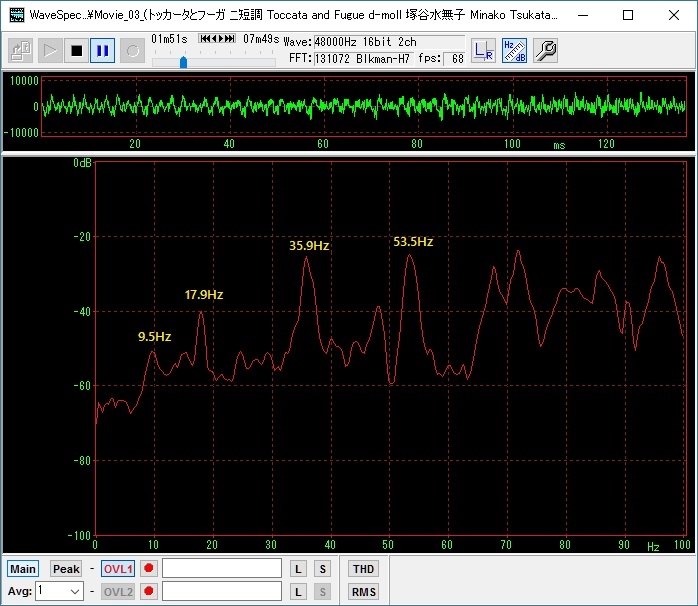Click the OVL1 text input field
The height and width of the screenshot is (606, 698).
tap(222, 568)
